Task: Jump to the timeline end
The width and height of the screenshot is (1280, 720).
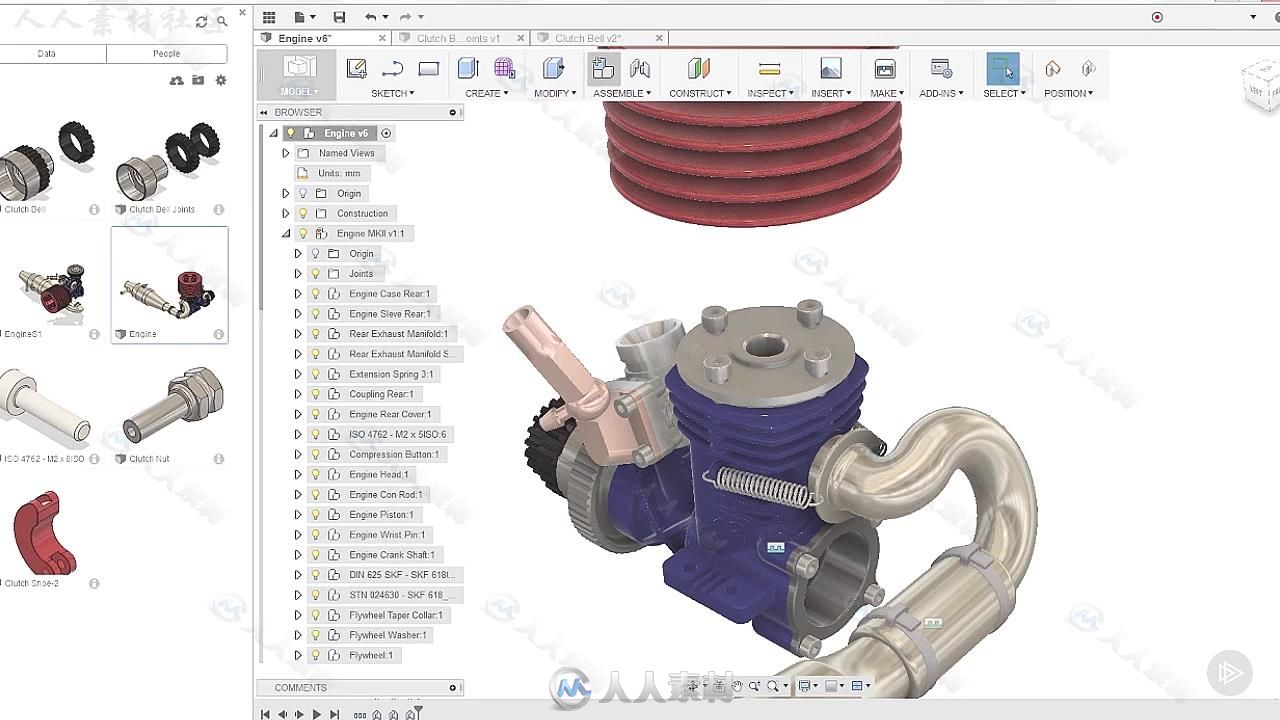Action: (334, 714)
